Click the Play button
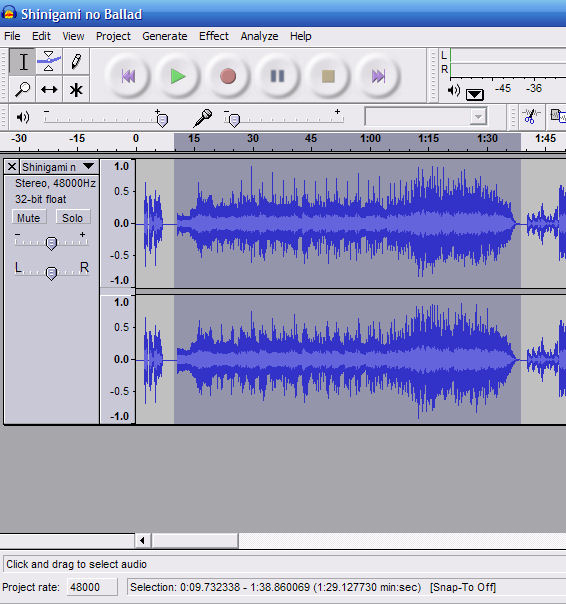 point(178,76)
